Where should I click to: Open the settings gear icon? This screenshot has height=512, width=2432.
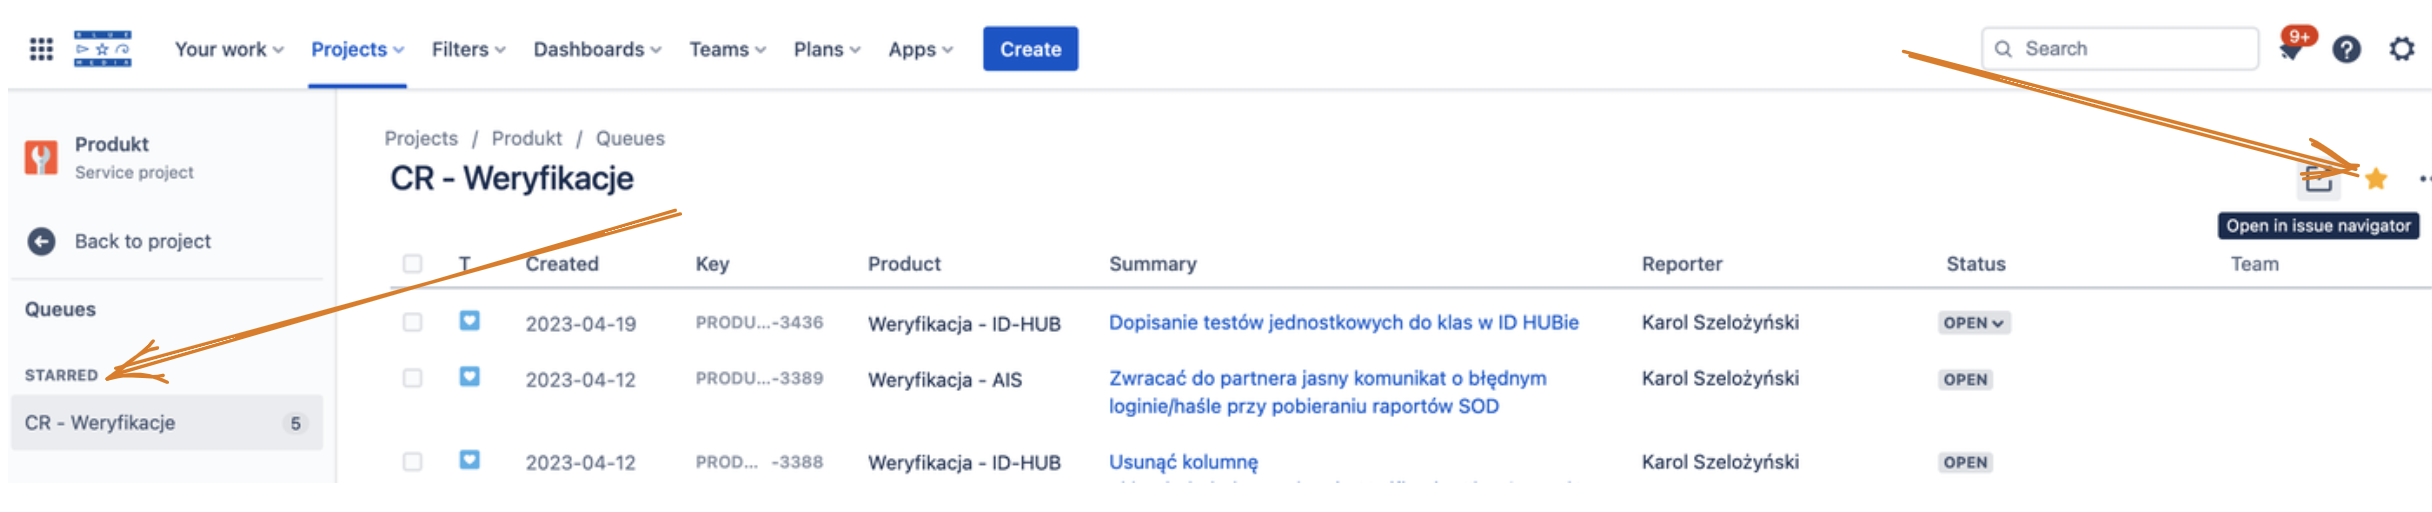tap(2401, 49)
